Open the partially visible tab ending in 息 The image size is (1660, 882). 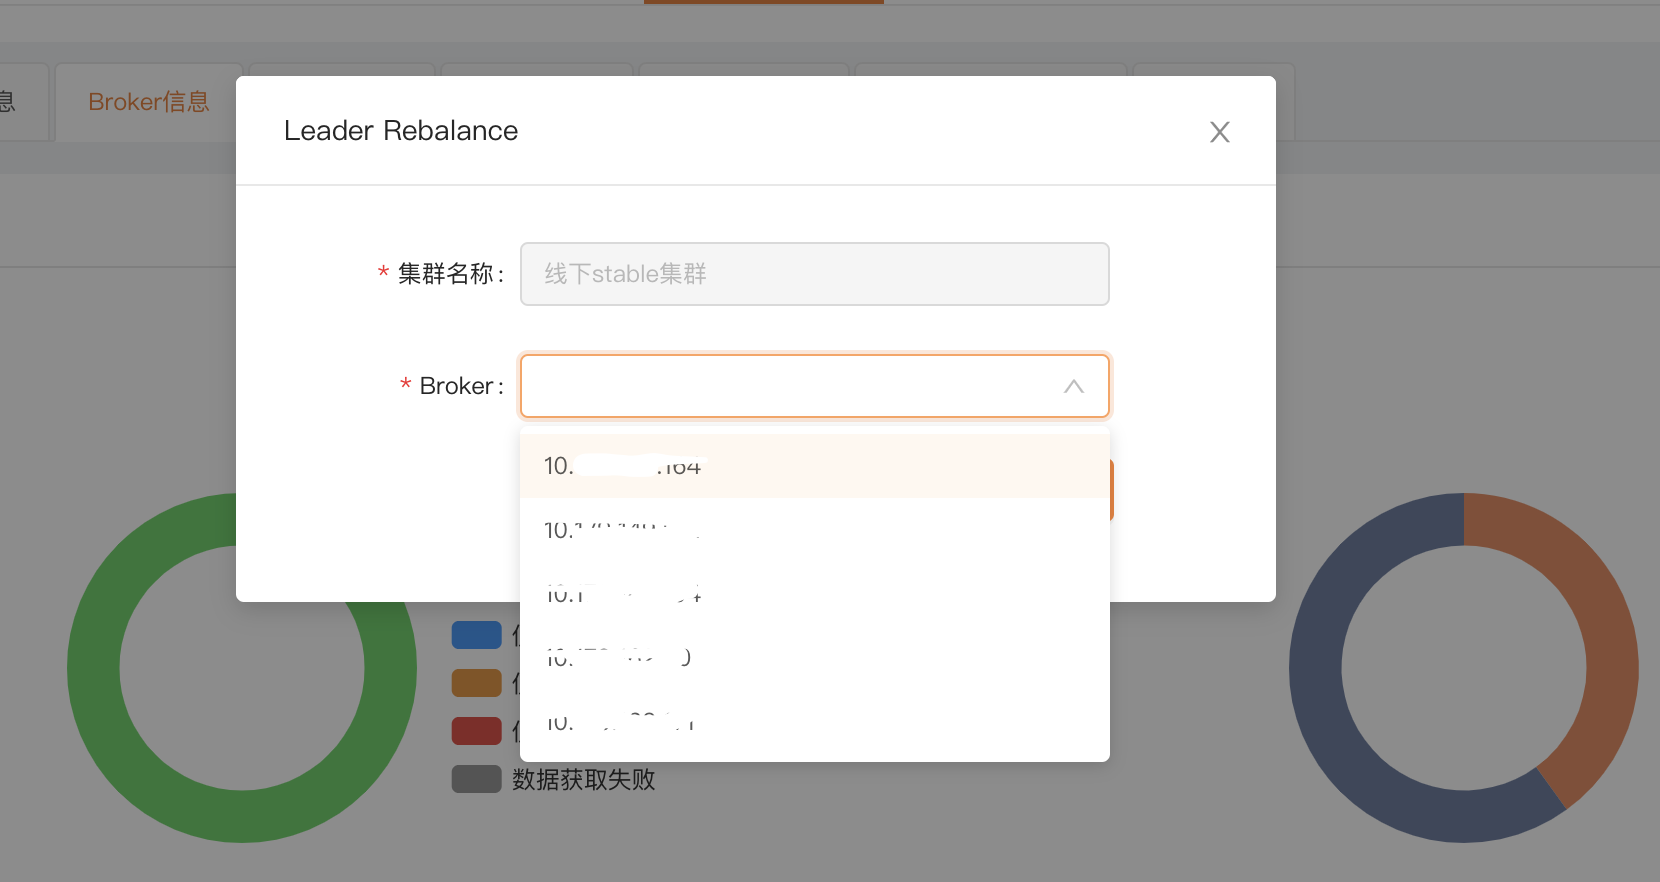pos(10,102)
